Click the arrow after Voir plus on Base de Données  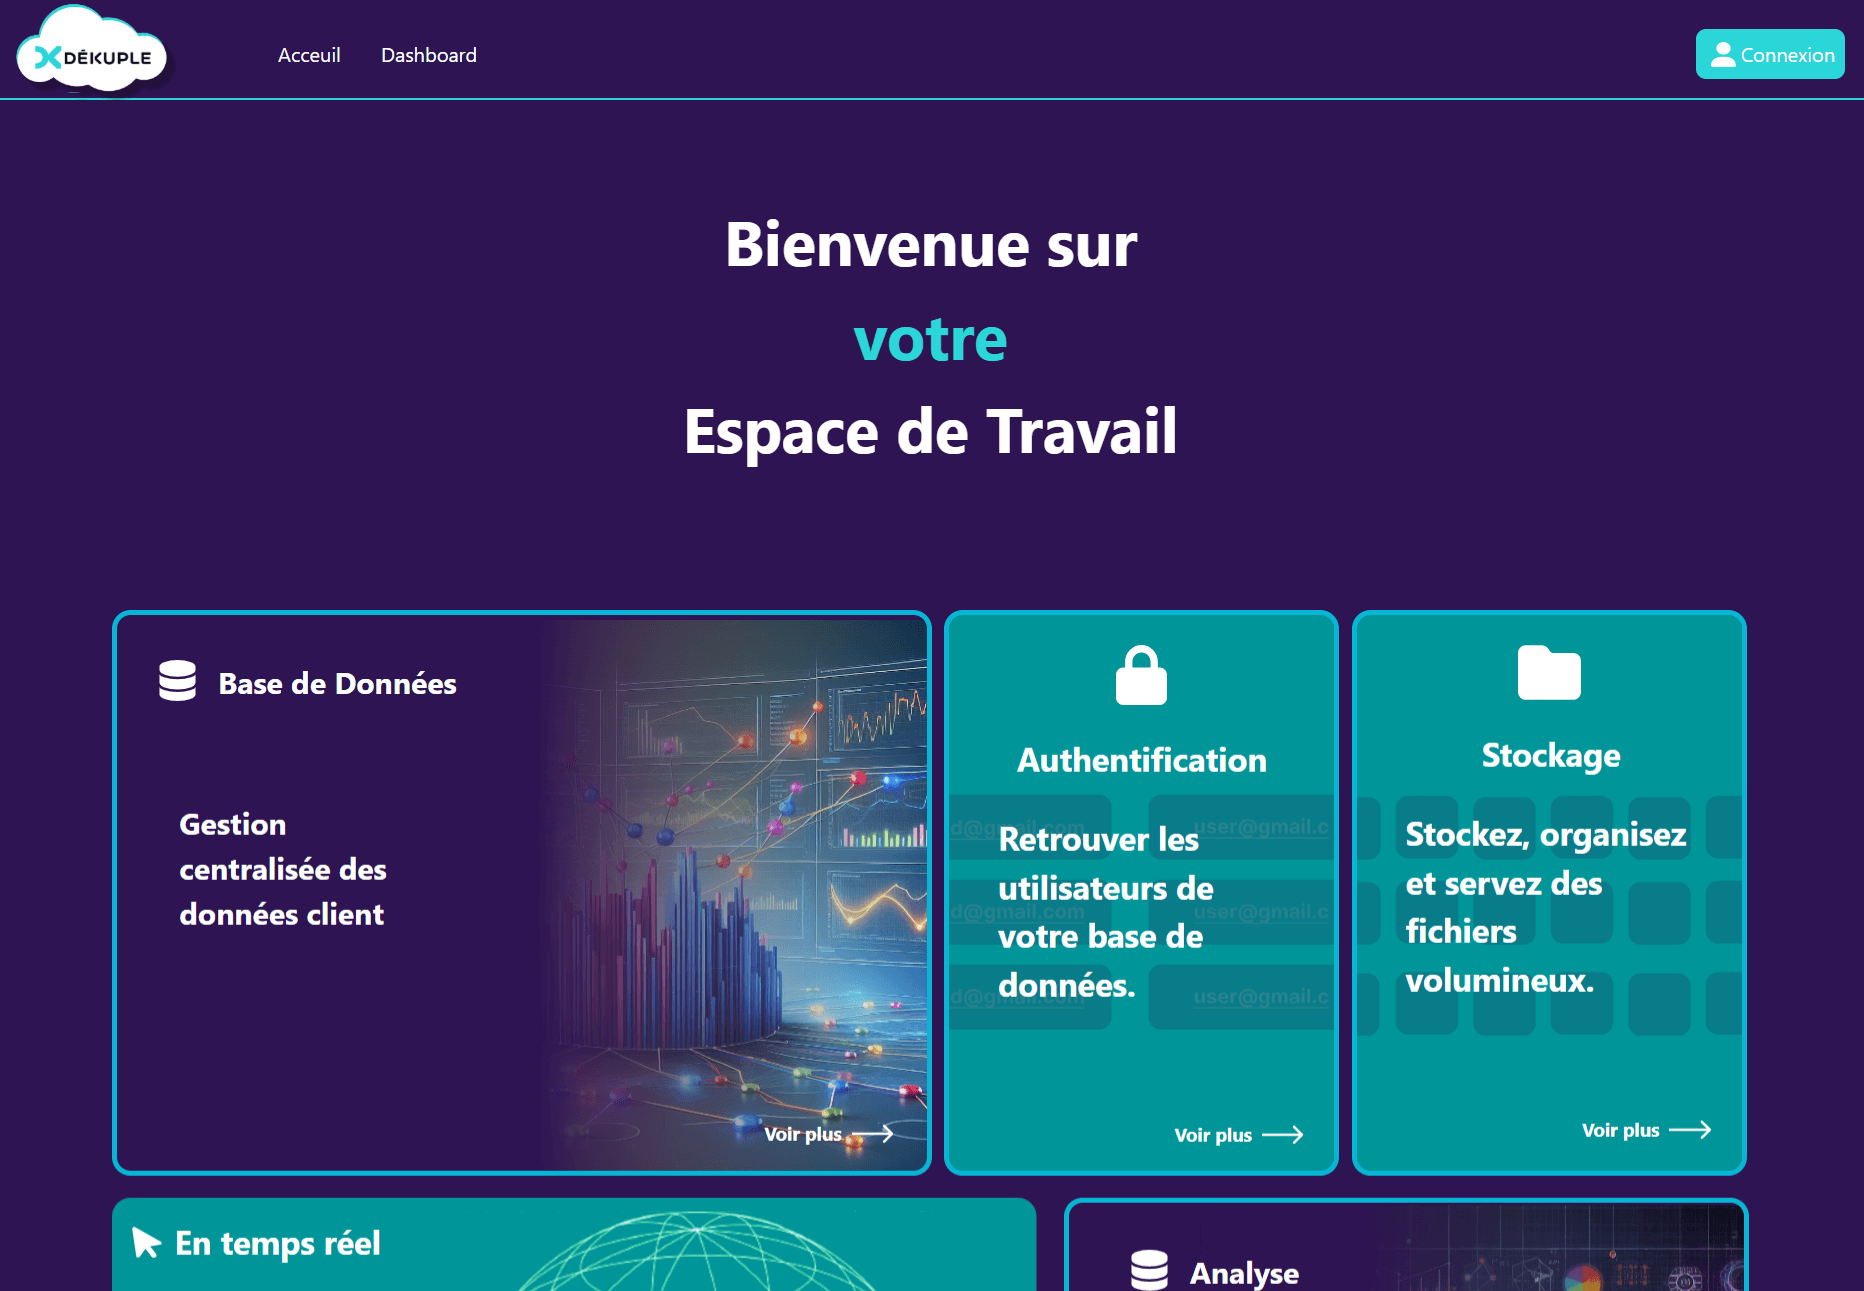coord(871,1133)
